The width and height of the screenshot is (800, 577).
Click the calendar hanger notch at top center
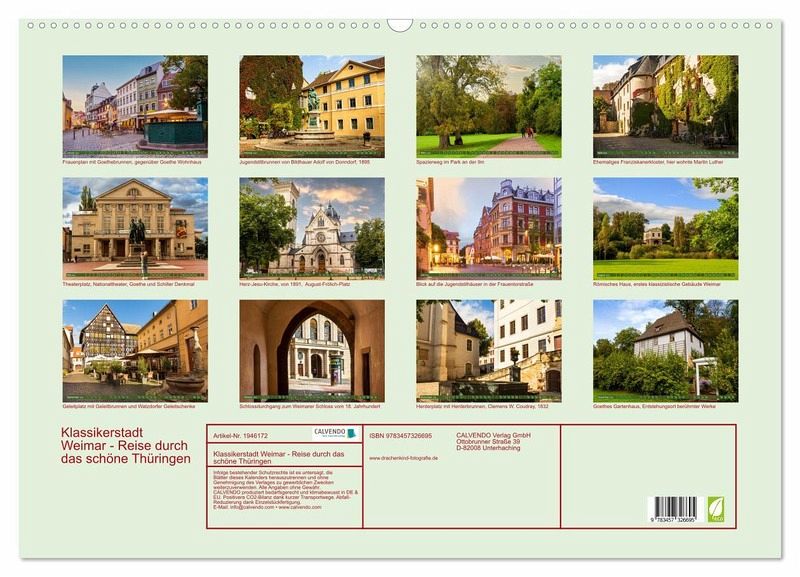click(400, 25)
